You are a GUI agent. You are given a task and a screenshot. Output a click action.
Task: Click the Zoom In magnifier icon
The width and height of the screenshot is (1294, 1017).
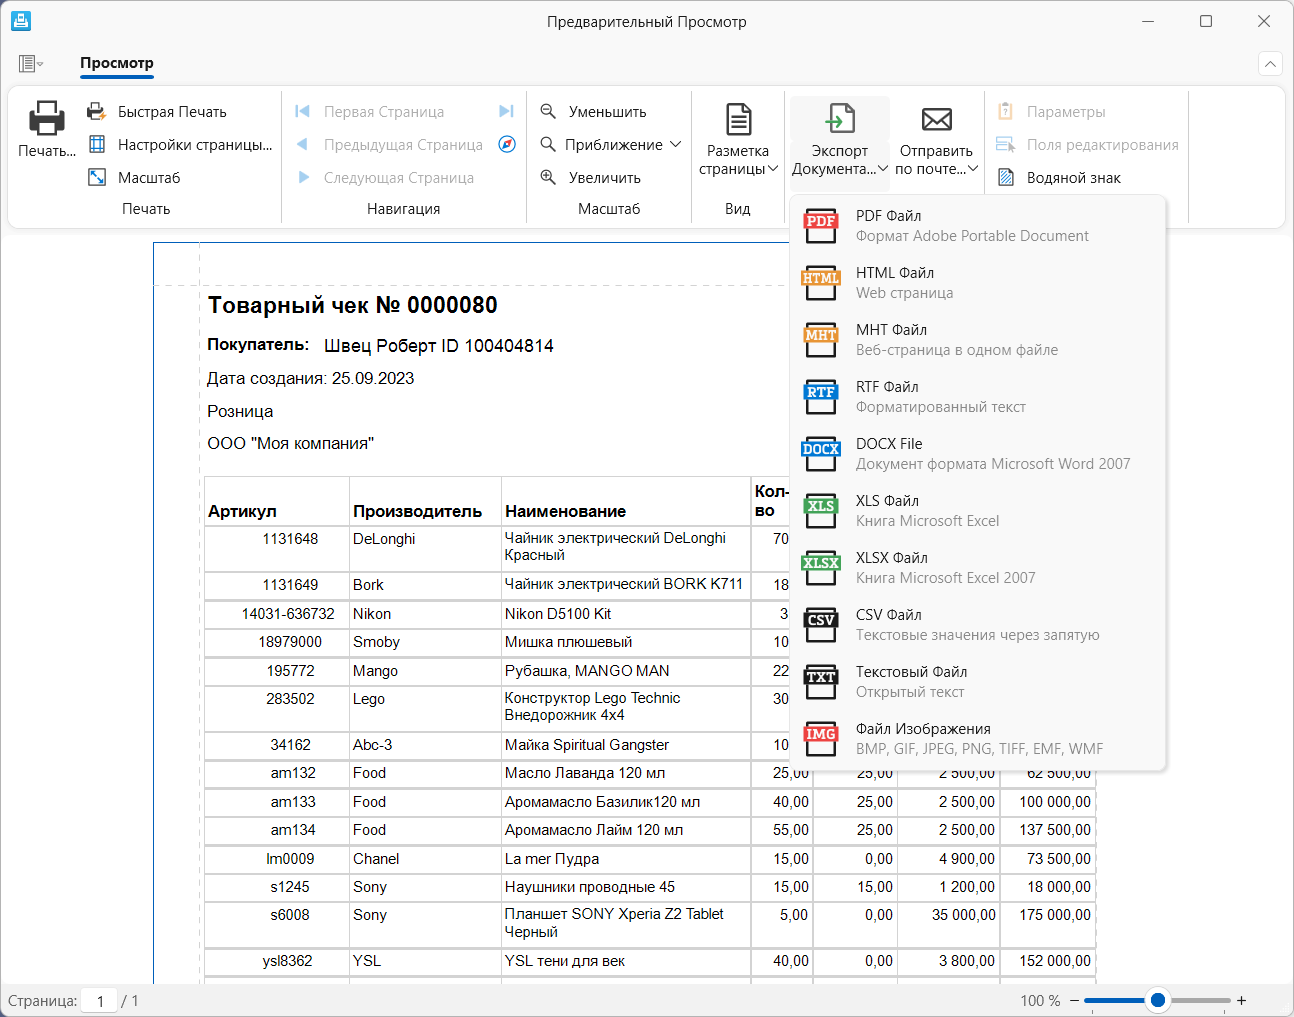(548, 177)
